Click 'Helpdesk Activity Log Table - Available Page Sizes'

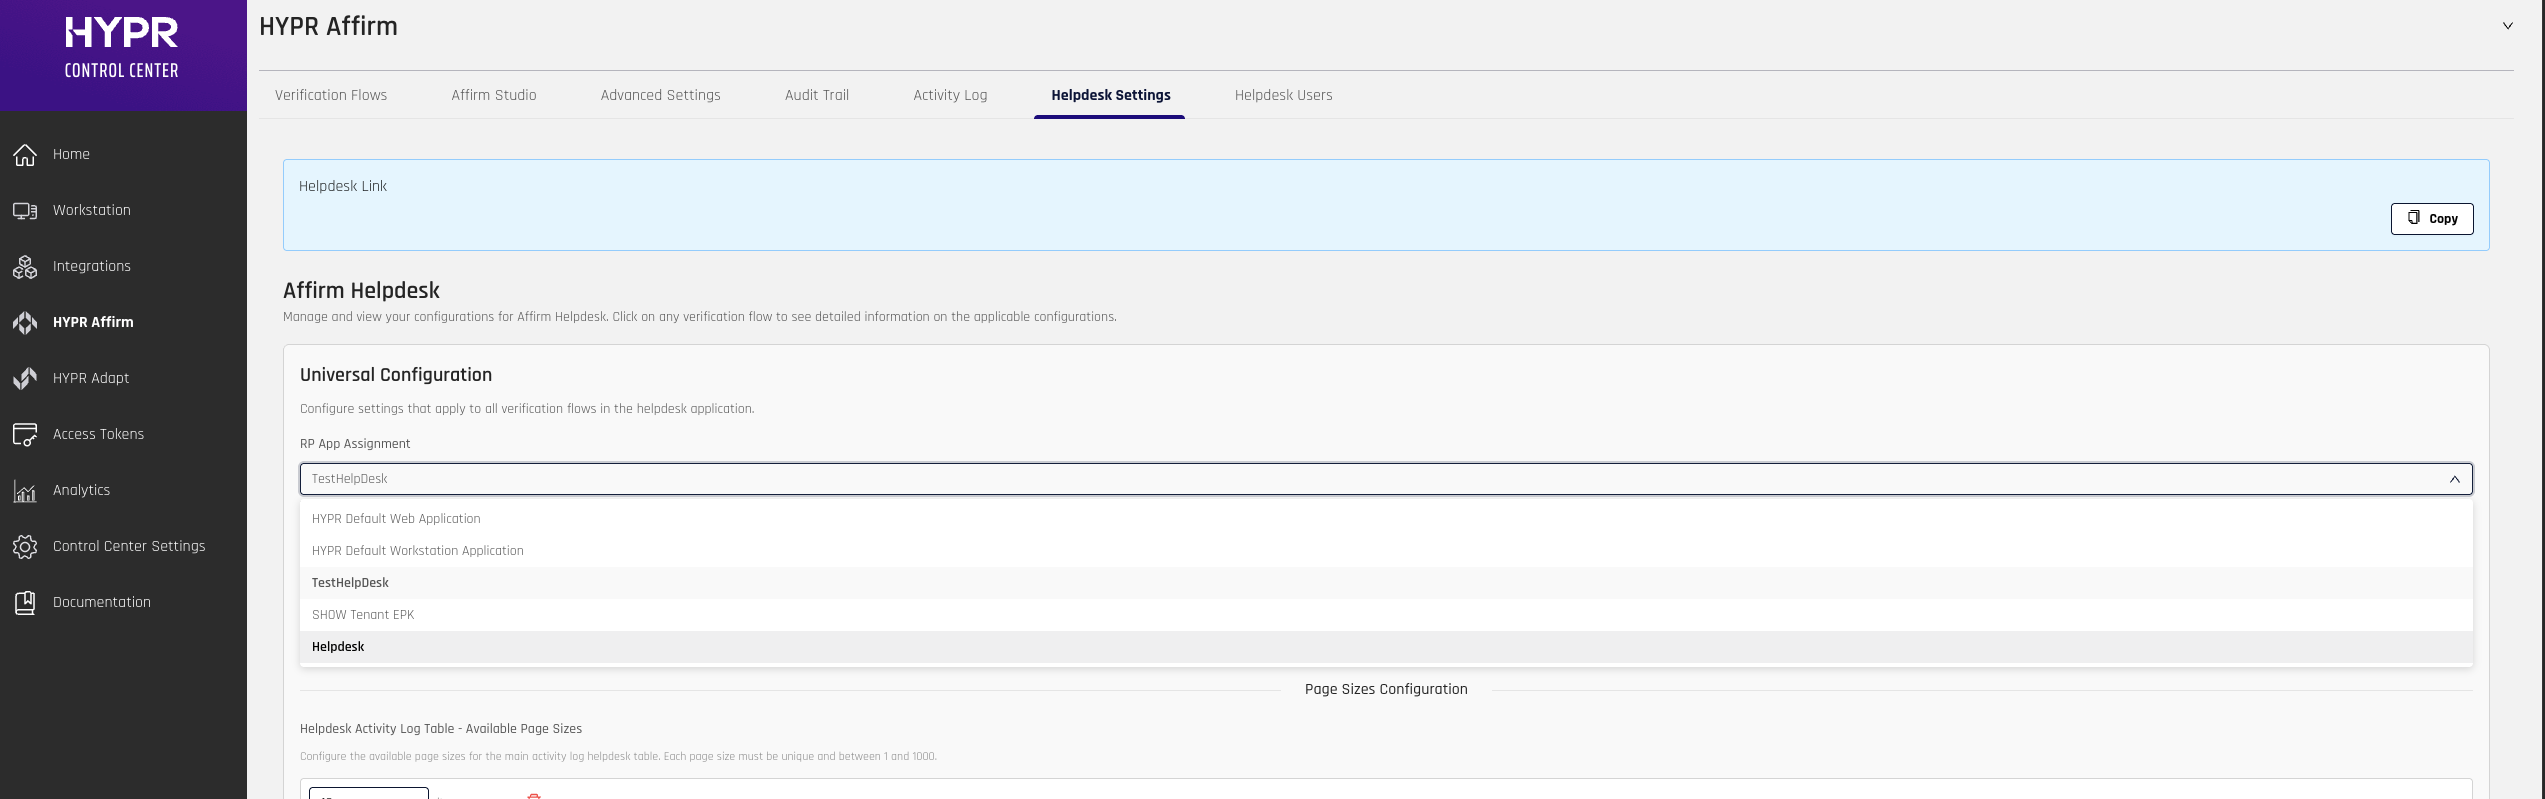(441, 729)
